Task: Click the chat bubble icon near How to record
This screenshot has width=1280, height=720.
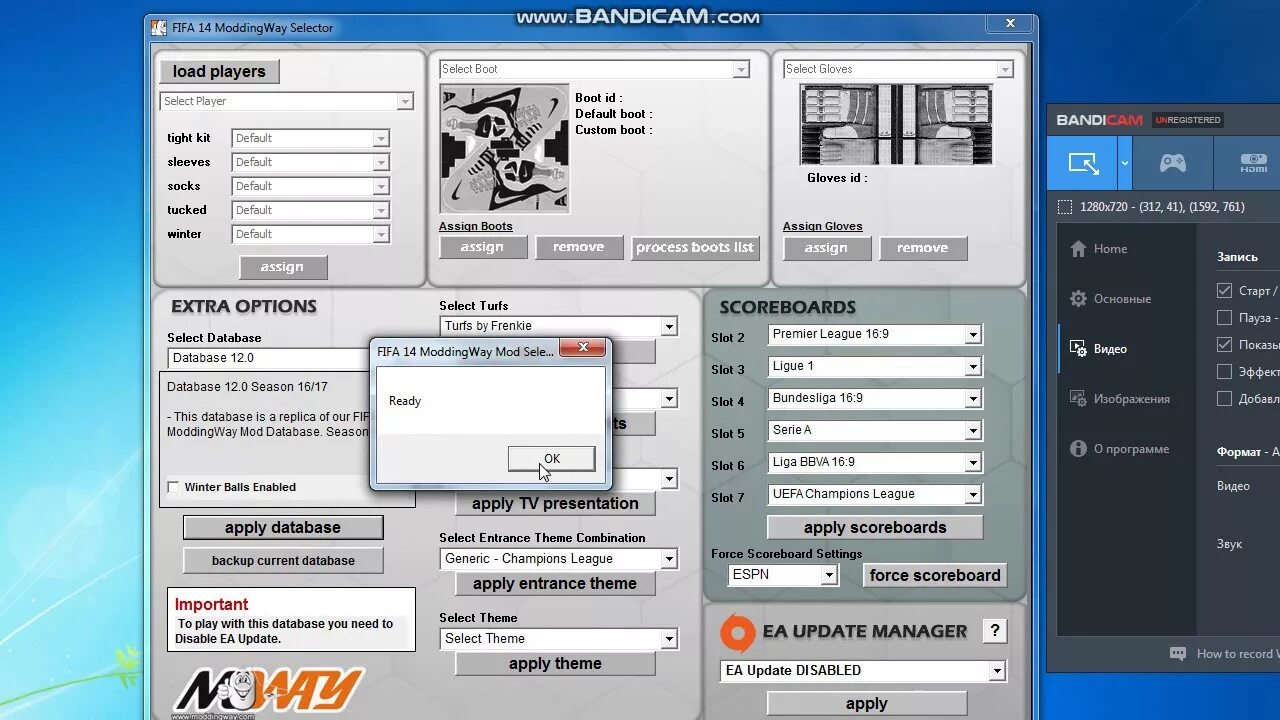Action: pos(1178,654)
